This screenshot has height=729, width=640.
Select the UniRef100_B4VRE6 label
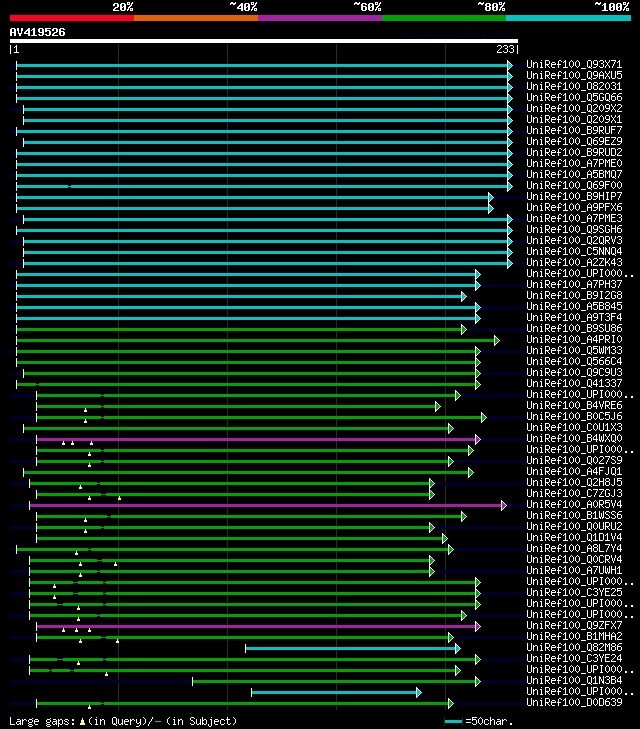coord(574,405)
